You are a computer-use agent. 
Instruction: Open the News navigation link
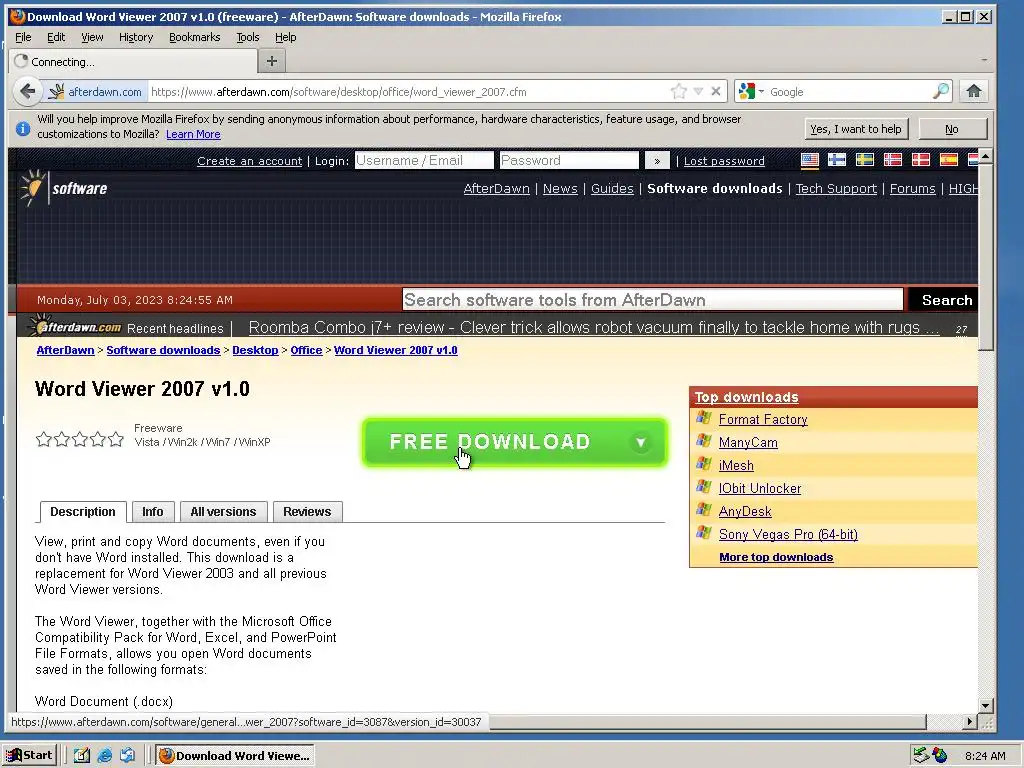point(560,188)
